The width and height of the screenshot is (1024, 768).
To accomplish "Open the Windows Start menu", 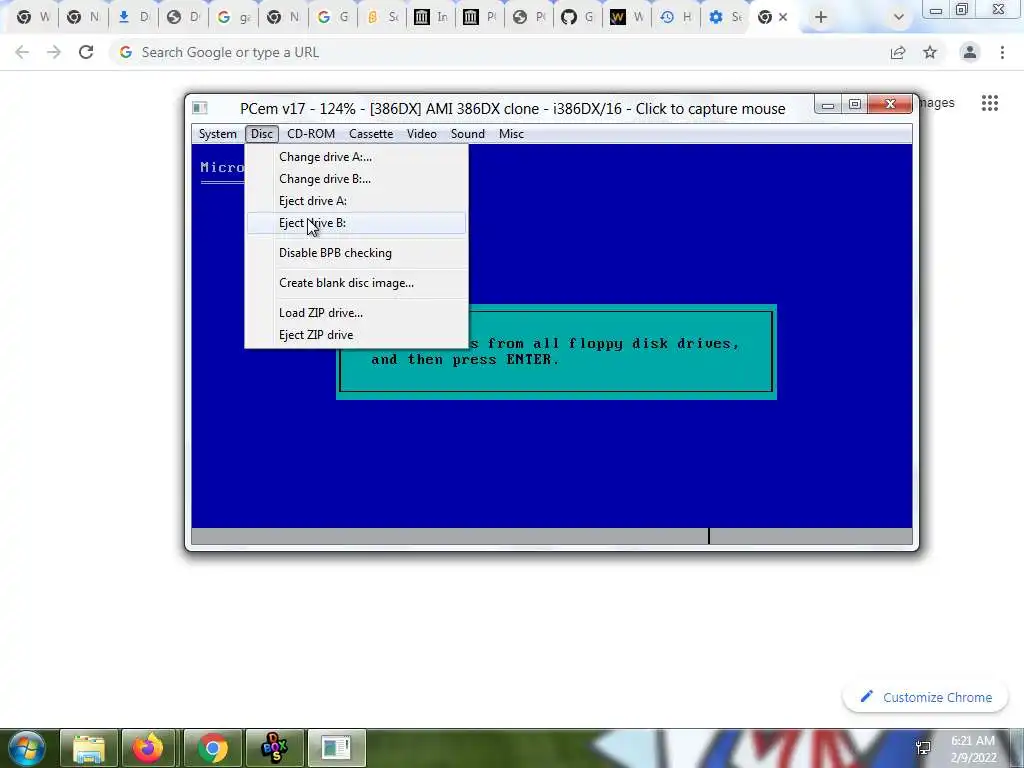I will (x=26, y=748).
